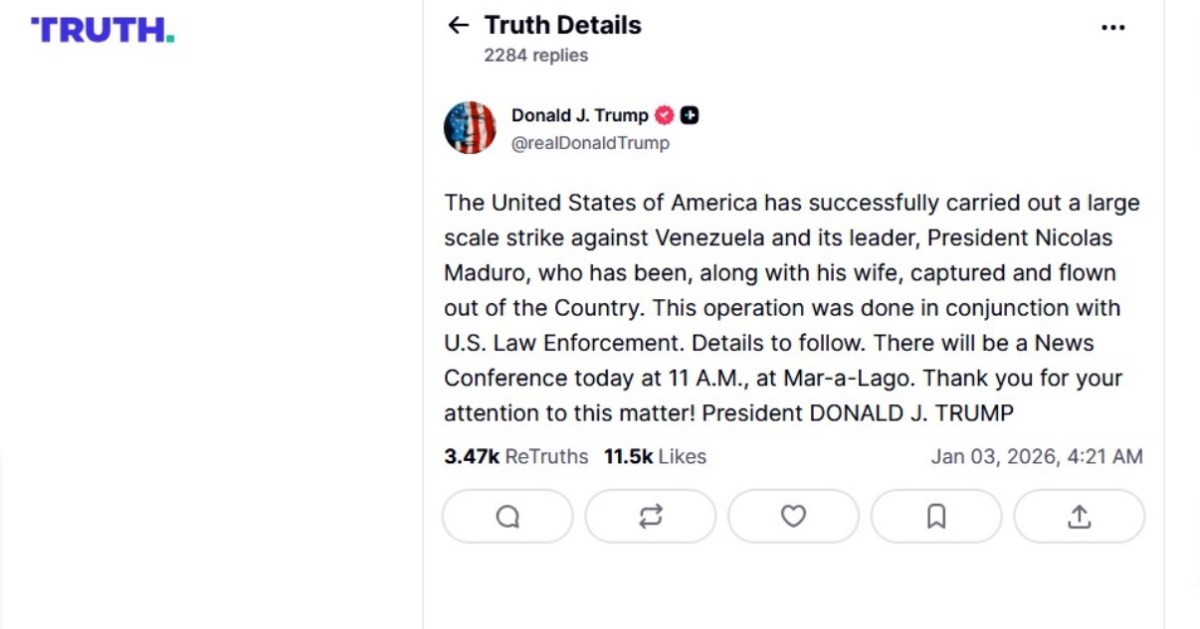1200x629 pixels.
Task: Click Donald J. Trump's display name
Action: (582, 115)
